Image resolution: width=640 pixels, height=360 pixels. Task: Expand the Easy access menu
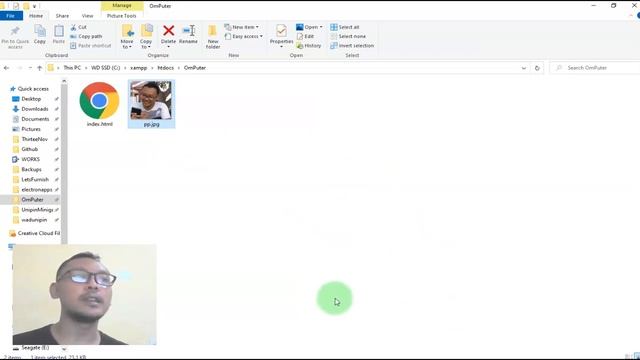[244, 36]
